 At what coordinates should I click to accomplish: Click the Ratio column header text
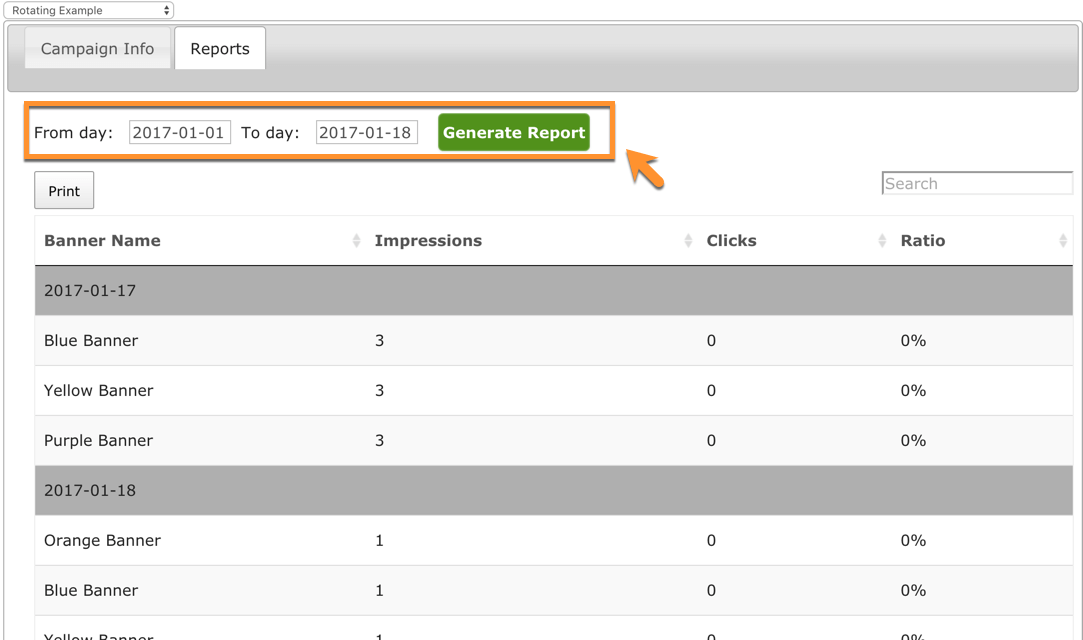point(922,241)
